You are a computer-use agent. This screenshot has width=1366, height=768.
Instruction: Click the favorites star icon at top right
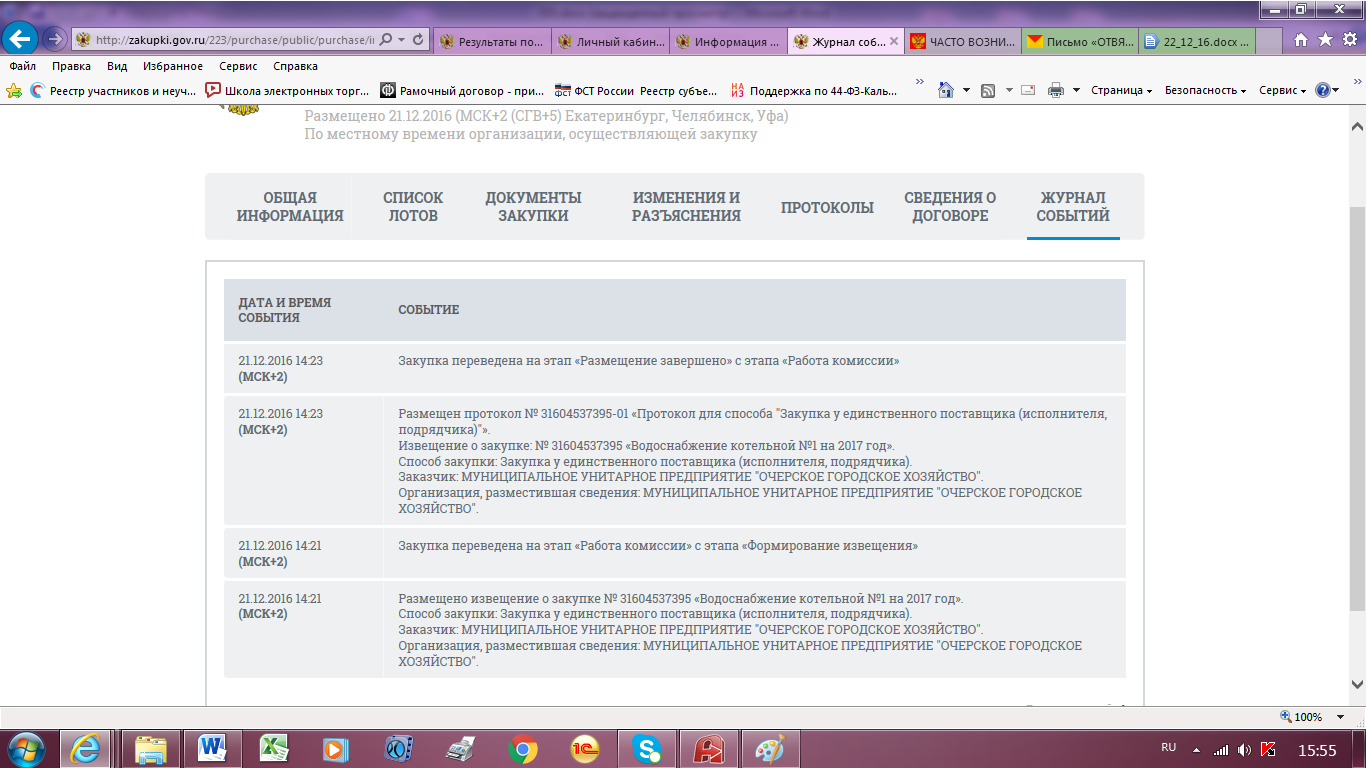1324,40
